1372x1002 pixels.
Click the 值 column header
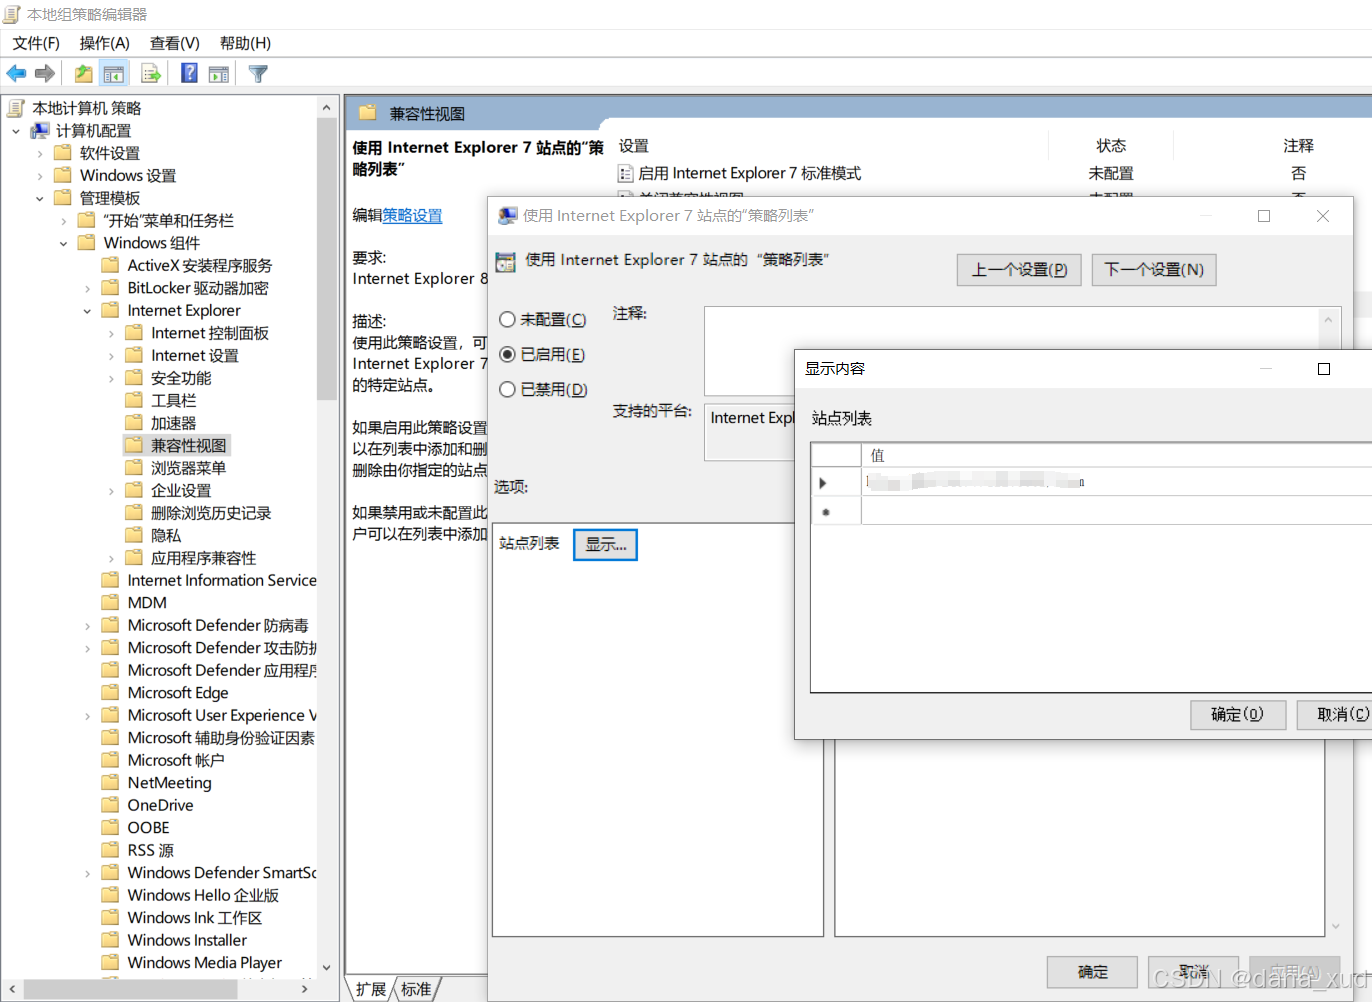(x=1116, y=455)
